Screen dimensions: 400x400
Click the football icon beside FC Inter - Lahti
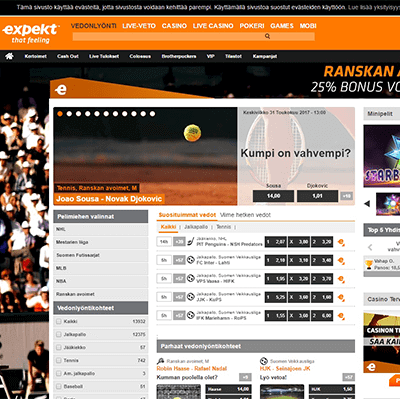tap(191, 260)
